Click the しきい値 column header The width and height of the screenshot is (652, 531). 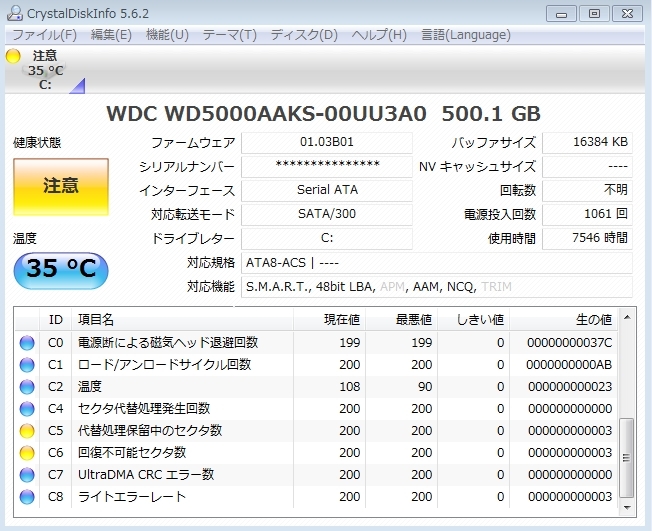pyautogui.click(x=474, y=320)
